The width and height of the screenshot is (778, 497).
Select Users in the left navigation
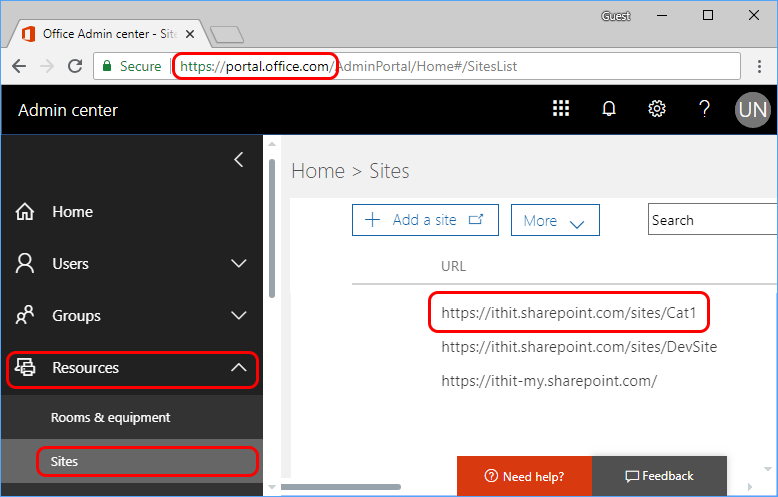click(132, 263)
